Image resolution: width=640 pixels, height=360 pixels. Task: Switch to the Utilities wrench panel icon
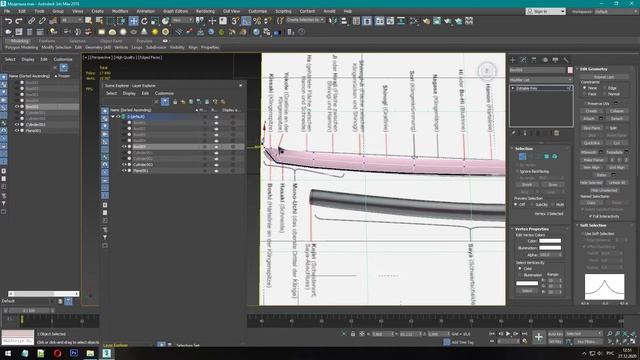pos(566,60)
